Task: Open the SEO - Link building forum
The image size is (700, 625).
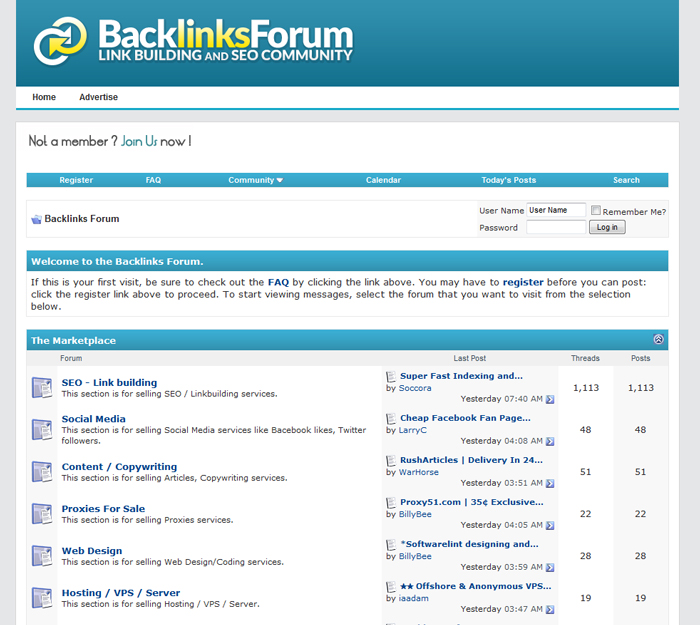Action: tap(109, 383)
